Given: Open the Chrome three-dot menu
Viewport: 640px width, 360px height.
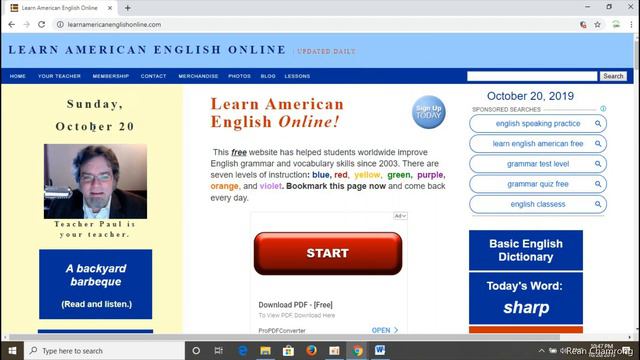Looking at the screenshot, I should pos(631,24).
